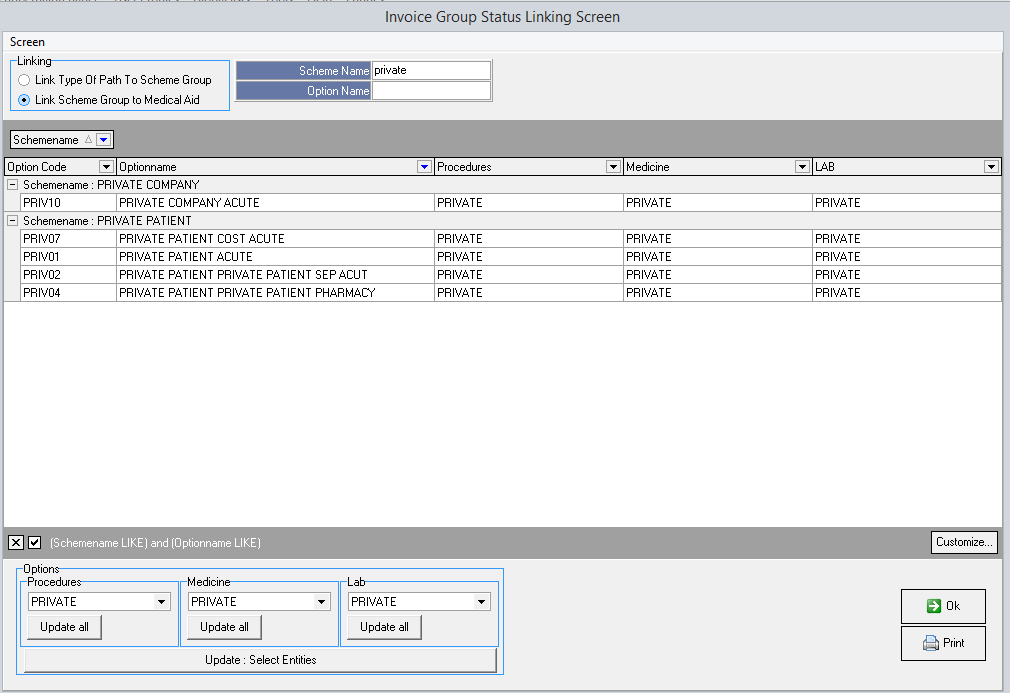Viewport: 1010px width, 693px height.
Task: Open the Optionname column filter dropdown
Action: [424, 167]
